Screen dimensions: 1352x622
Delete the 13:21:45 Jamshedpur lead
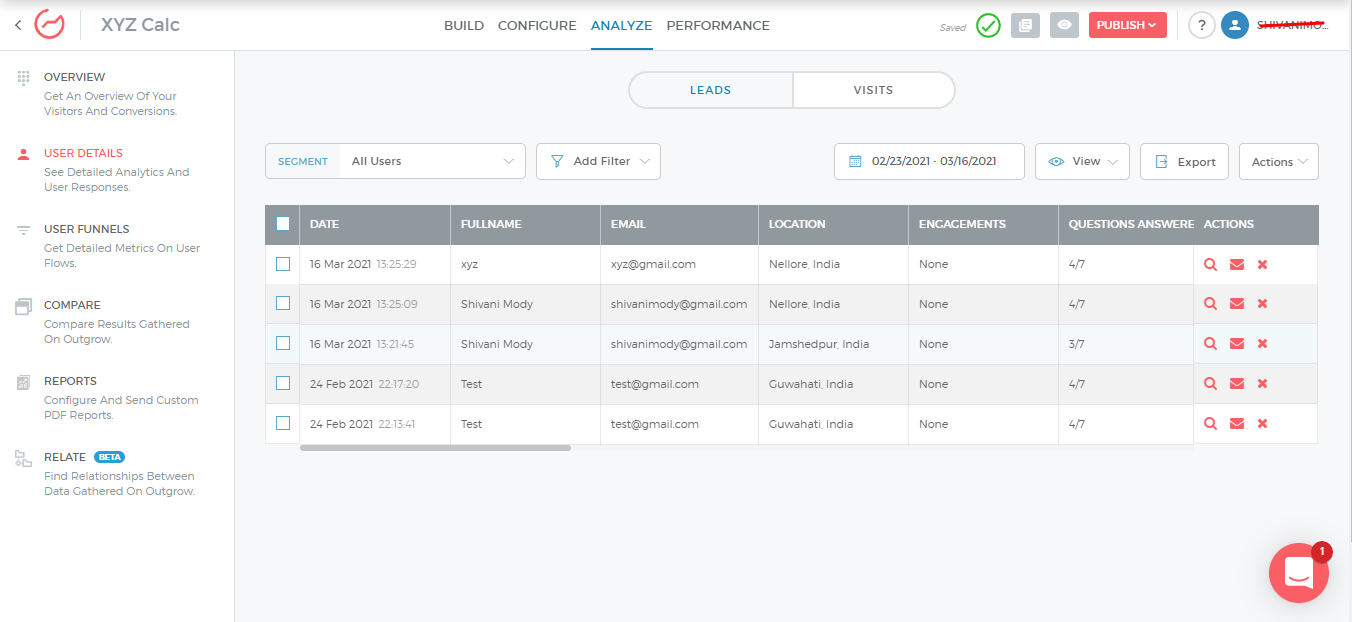pos(1262,344)
